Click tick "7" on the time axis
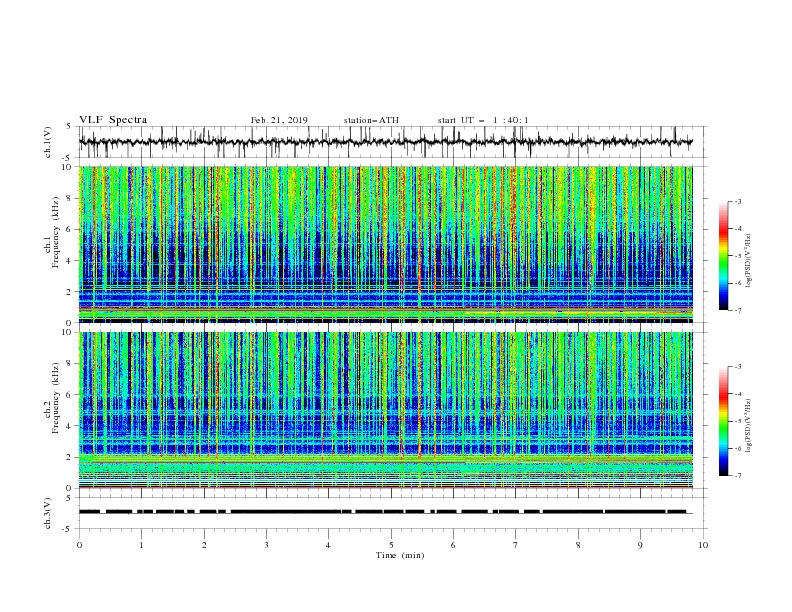The height and width of the screenshot is (612, 792). [516, 545]
